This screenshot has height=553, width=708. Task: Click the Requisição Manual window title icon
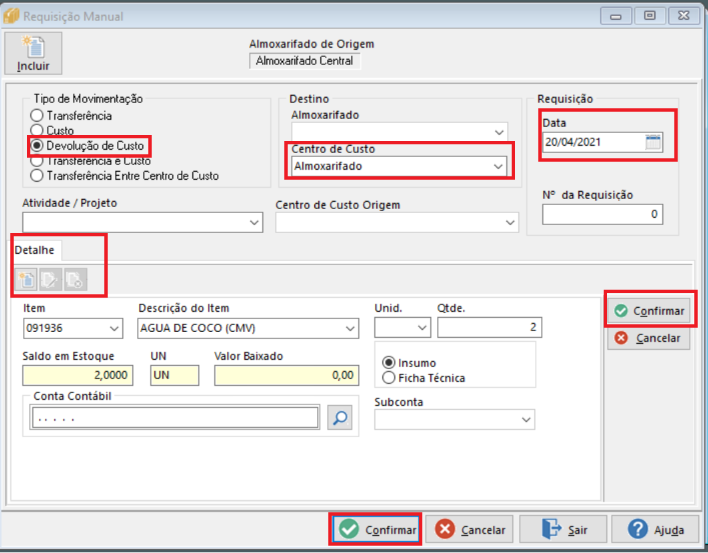point(11,16)
